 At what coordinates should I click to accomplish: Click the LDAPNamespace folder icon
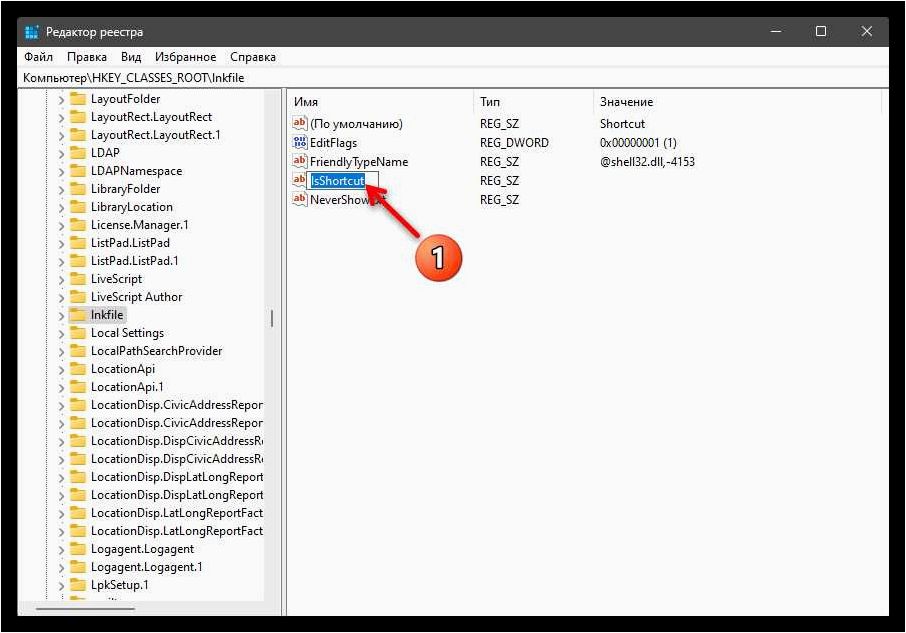(x=77, y=171)
